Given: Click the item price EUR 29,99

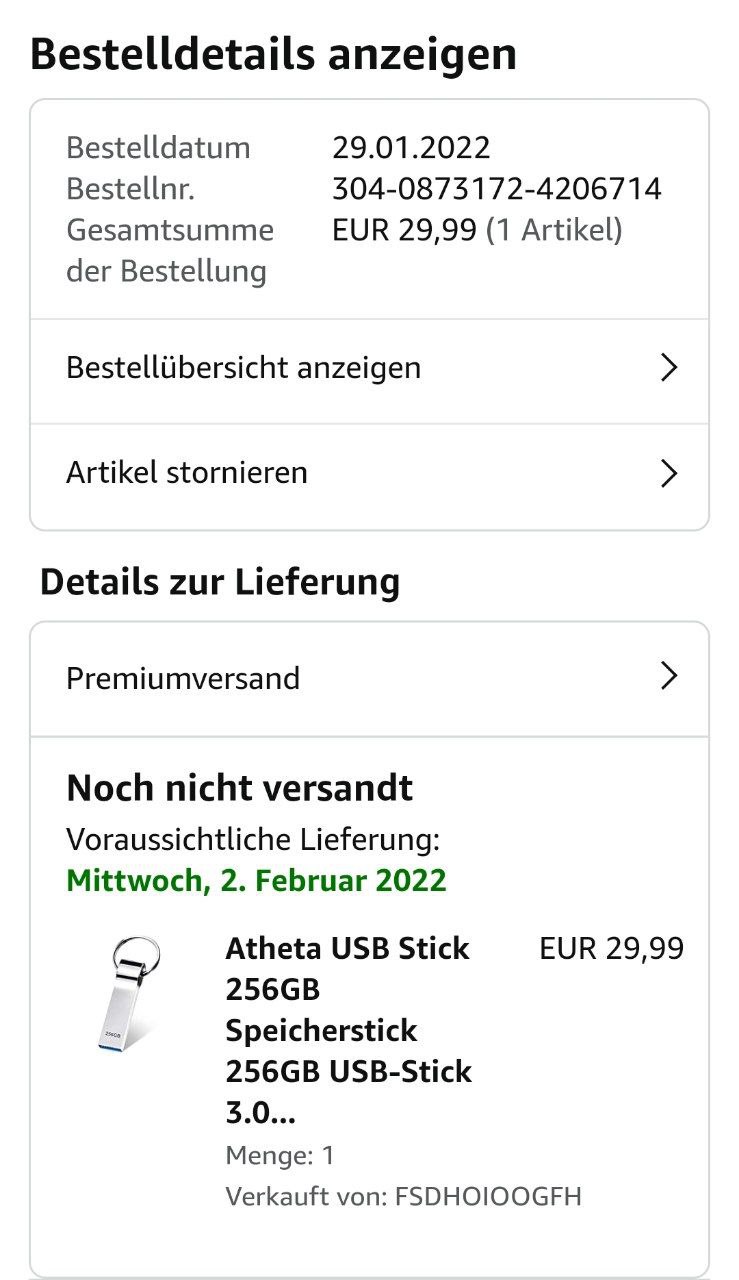Looking at the screenshot, I should pyautogui.click(x=611, y=948).
